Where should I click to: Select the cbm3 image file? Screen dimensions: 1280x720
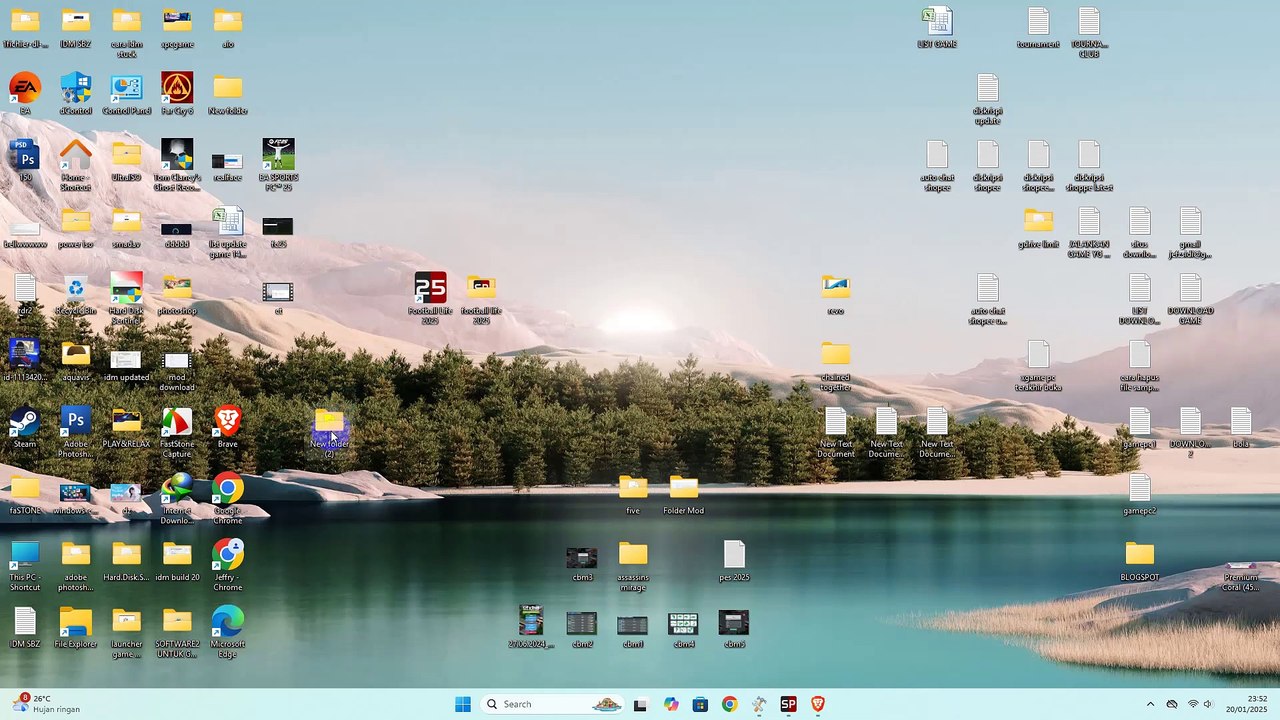click(582, 558)
